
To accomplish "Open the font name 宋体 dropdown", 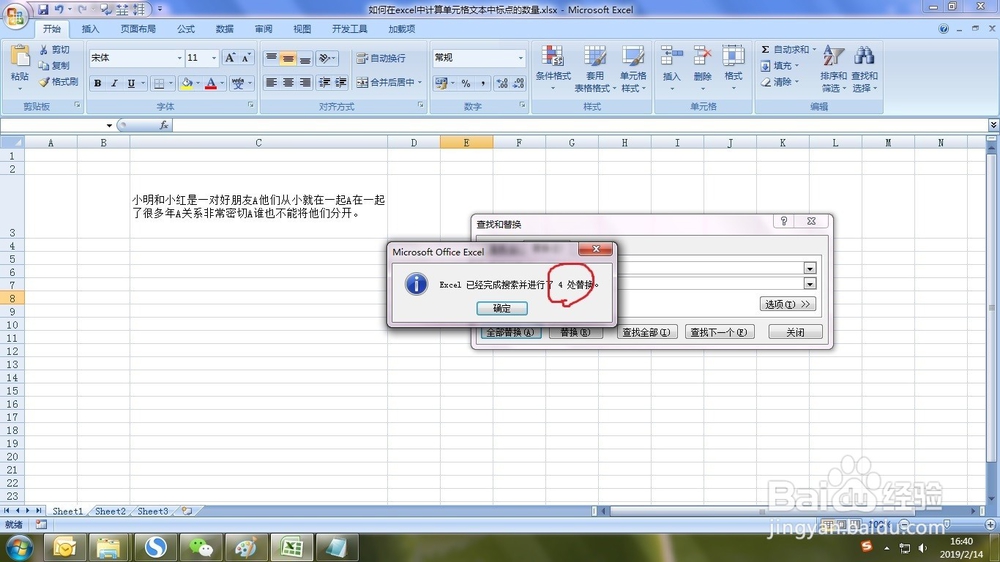I will tap(179, 58).
